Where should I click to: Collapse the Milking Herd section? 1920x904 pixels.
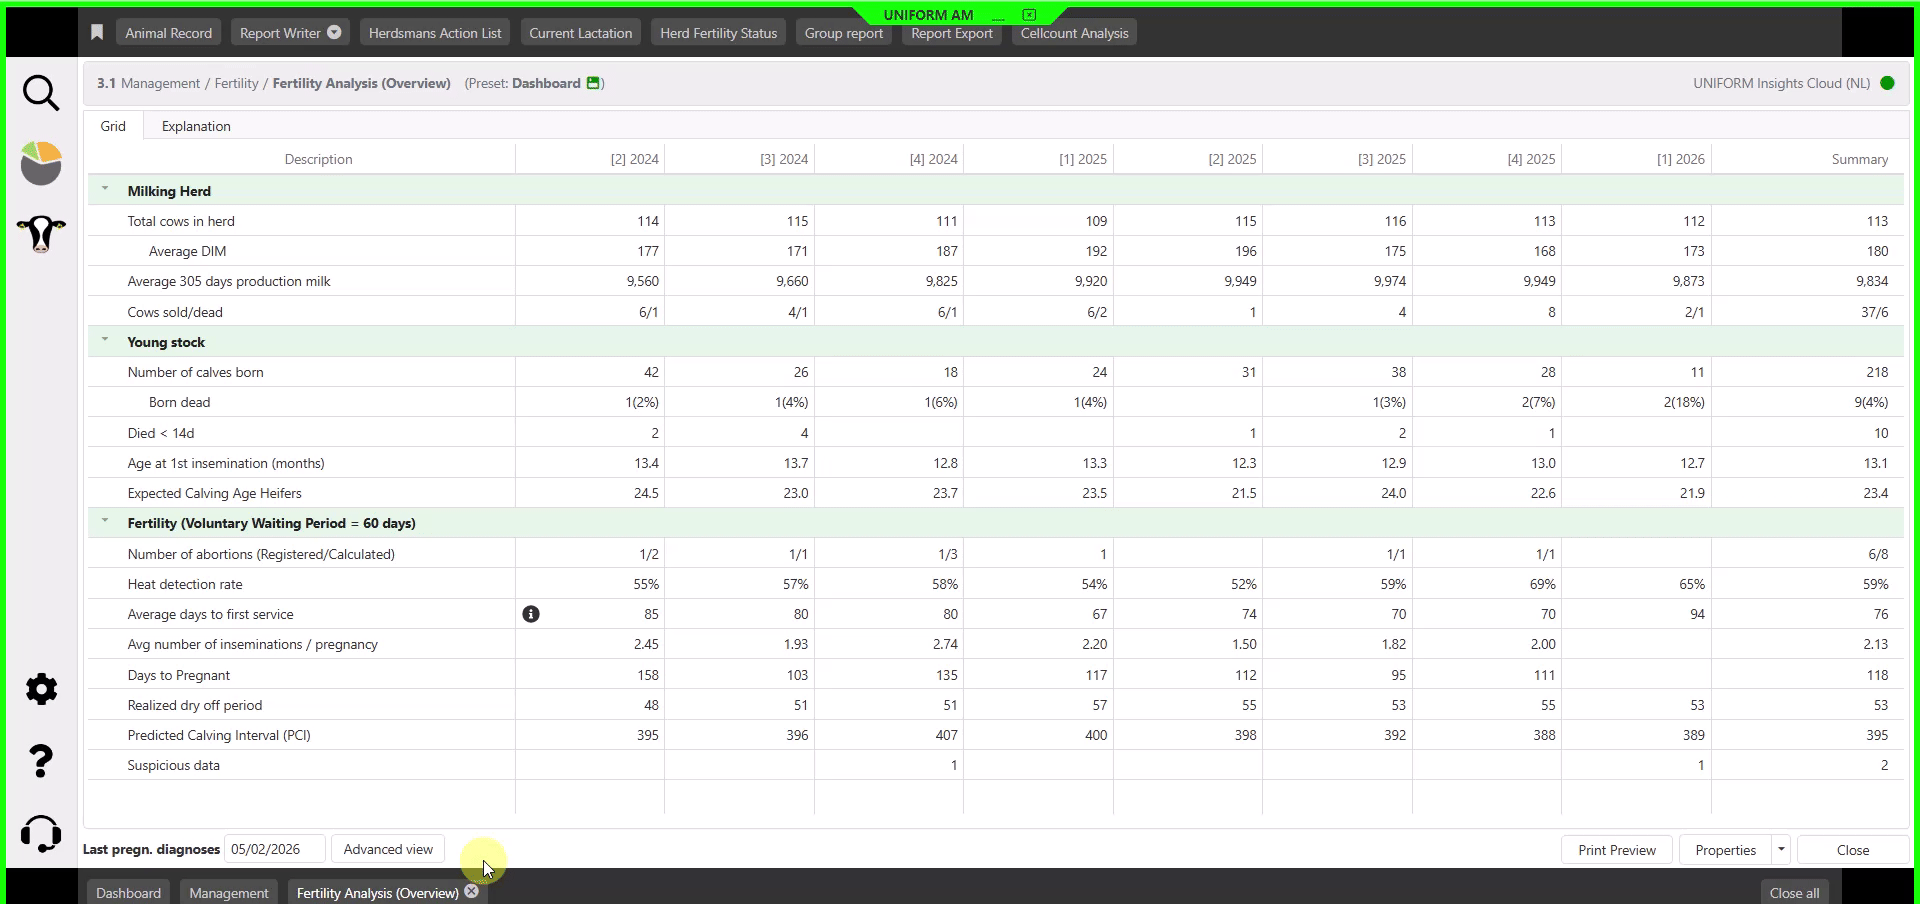click(x=105, y=189)
